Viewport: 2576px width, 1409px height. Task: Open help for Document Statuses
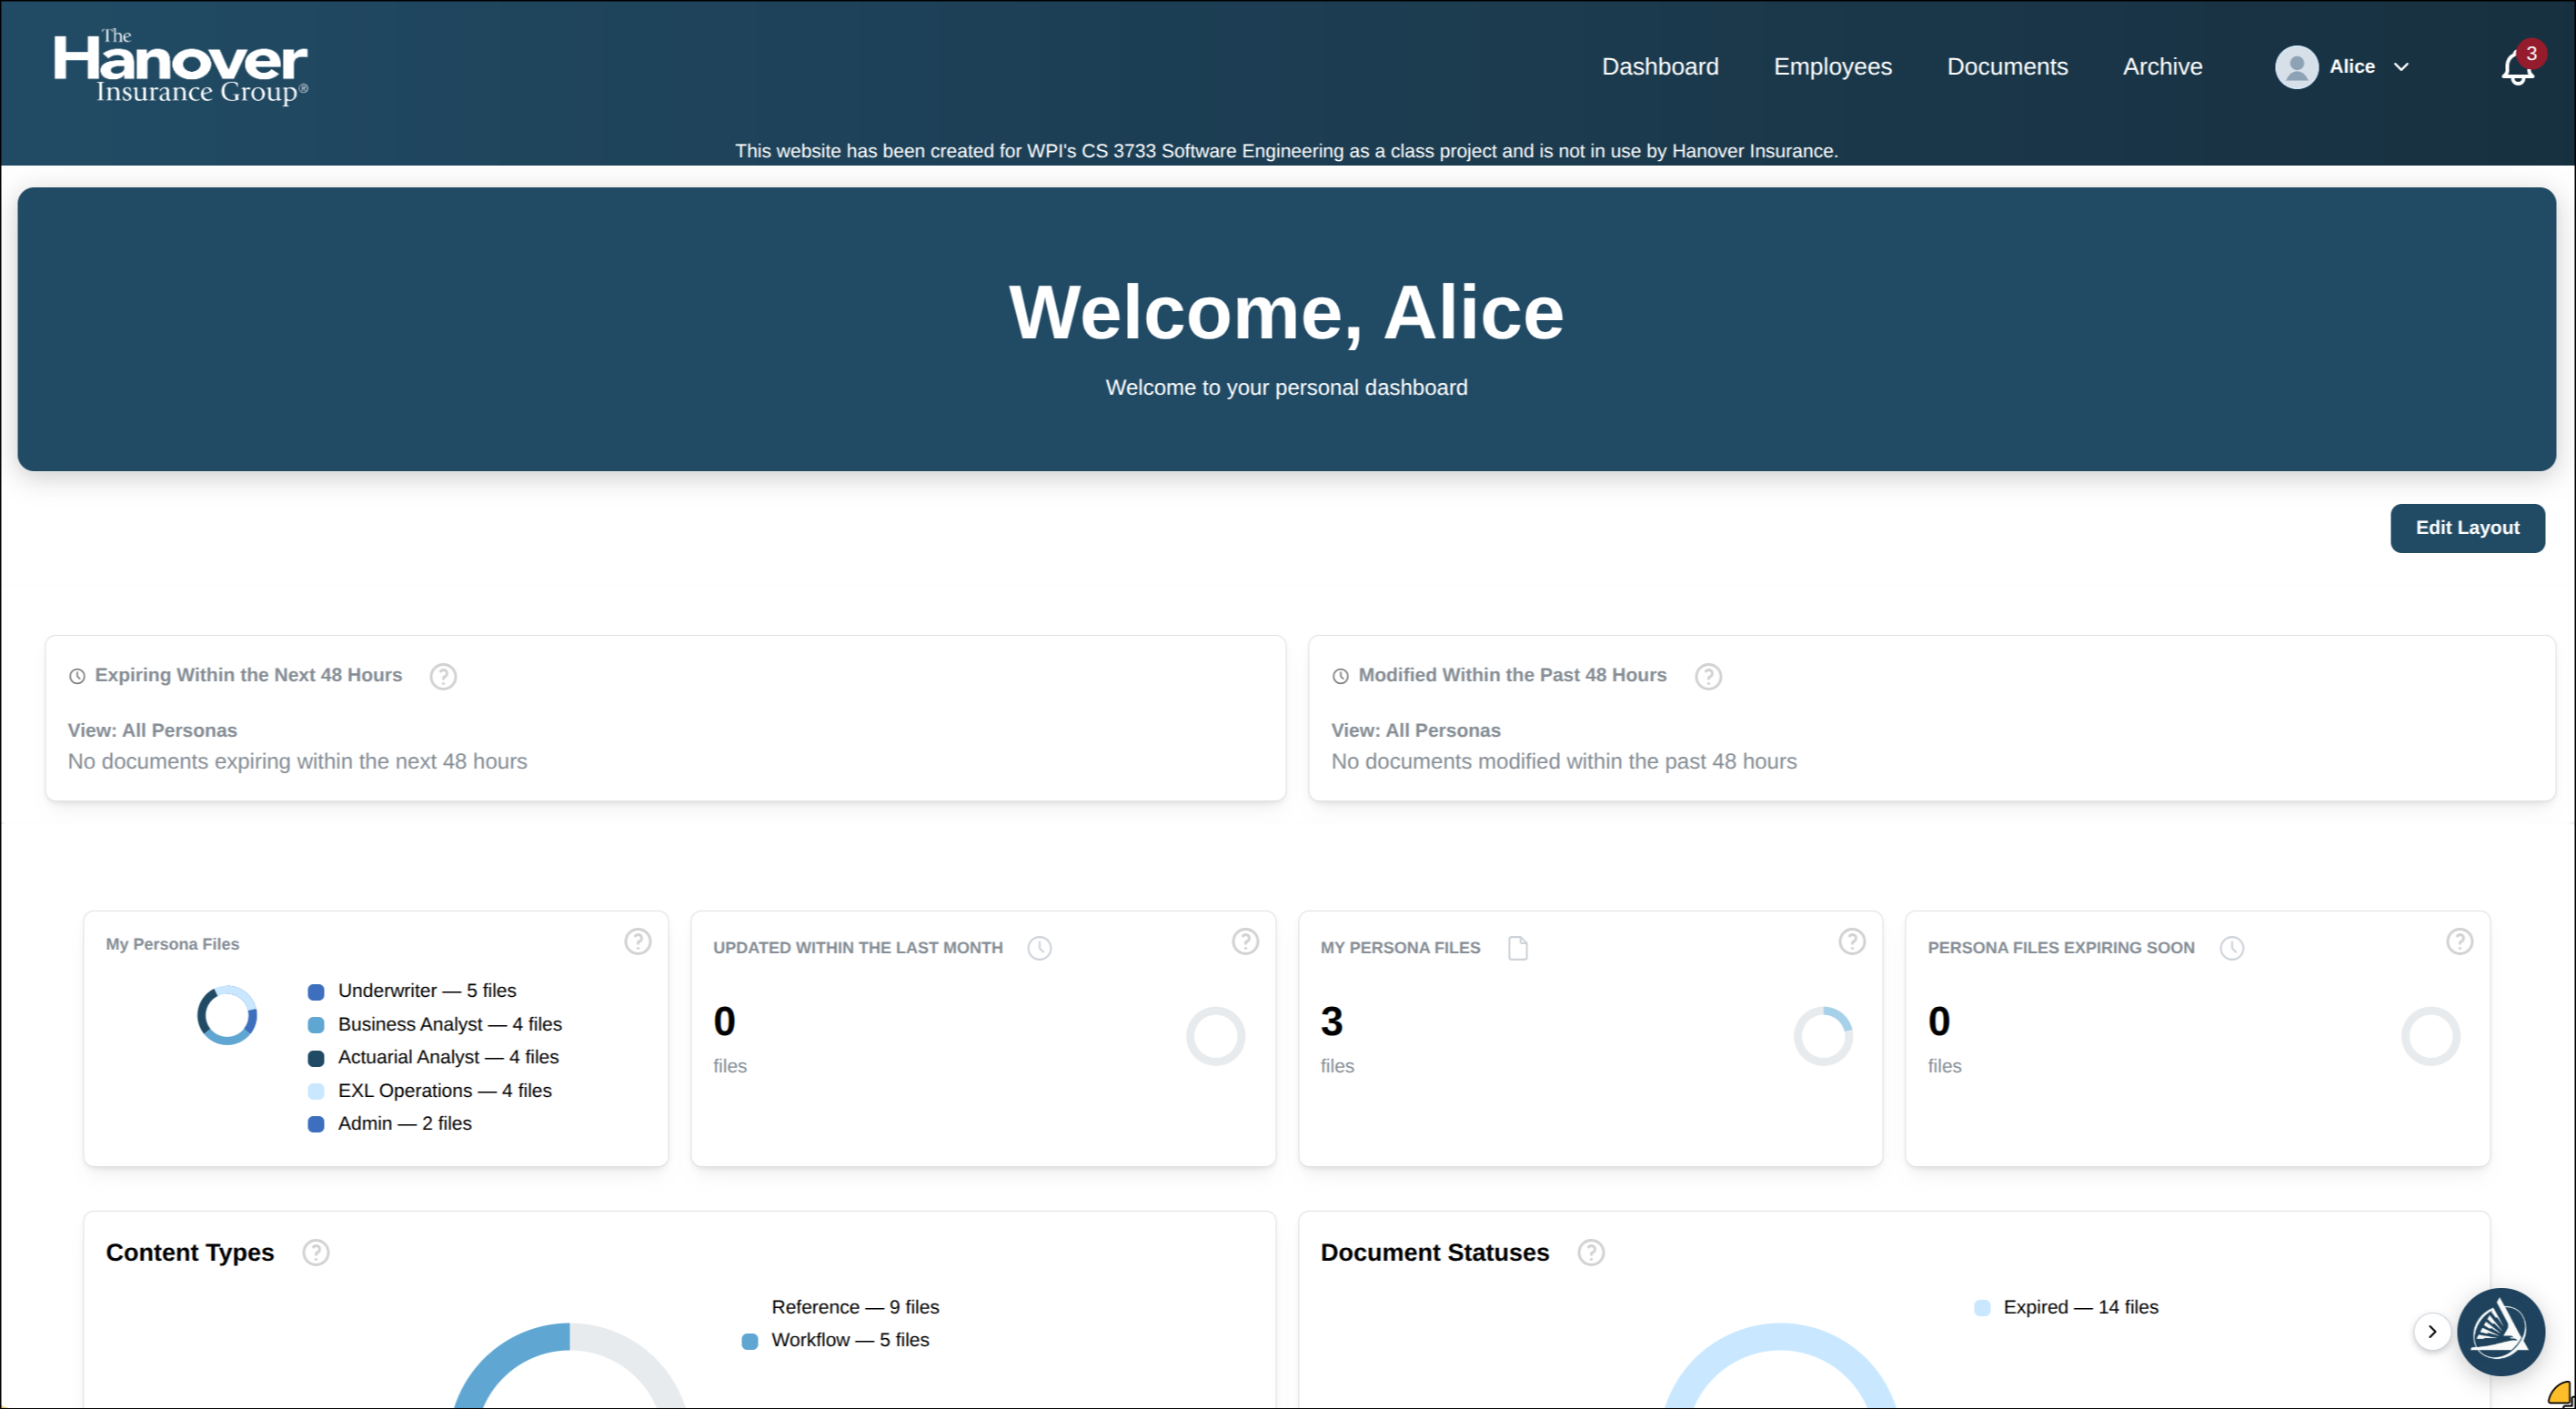point(1590,1252)
